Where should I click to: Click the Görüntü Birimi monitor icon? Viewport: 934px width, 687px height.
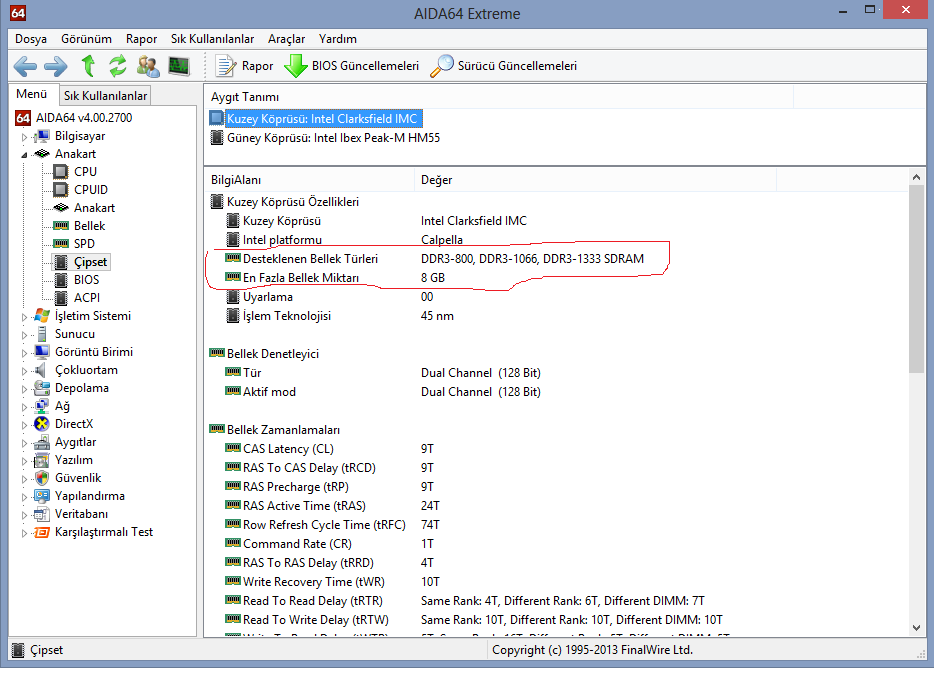42,352
